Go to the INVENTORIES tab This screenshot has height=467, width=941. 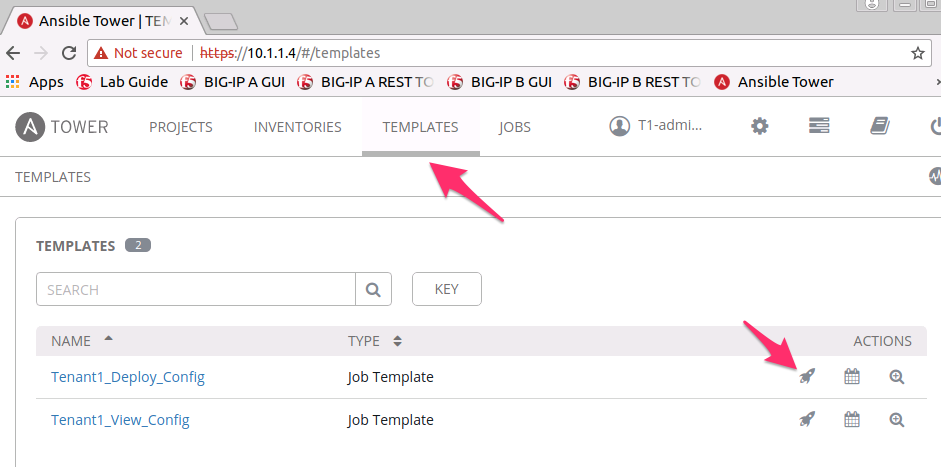(x=297, y=127)
